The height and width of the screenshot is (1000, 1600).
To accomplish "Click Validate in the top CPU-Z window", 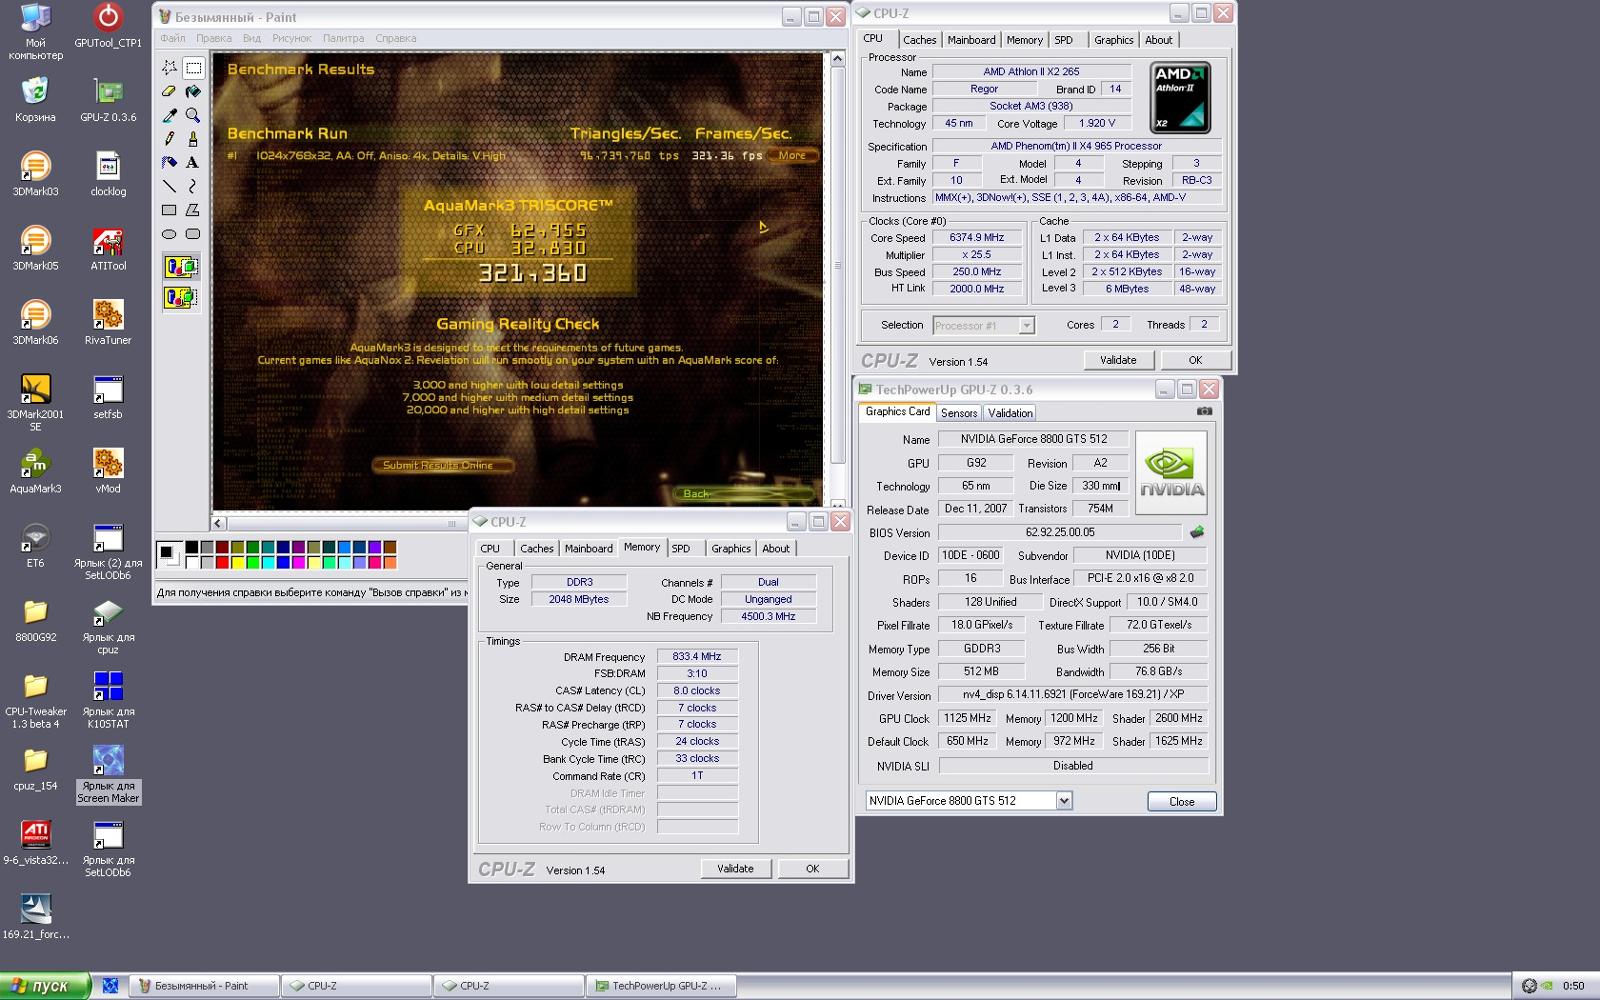I will click(1118, 360).
